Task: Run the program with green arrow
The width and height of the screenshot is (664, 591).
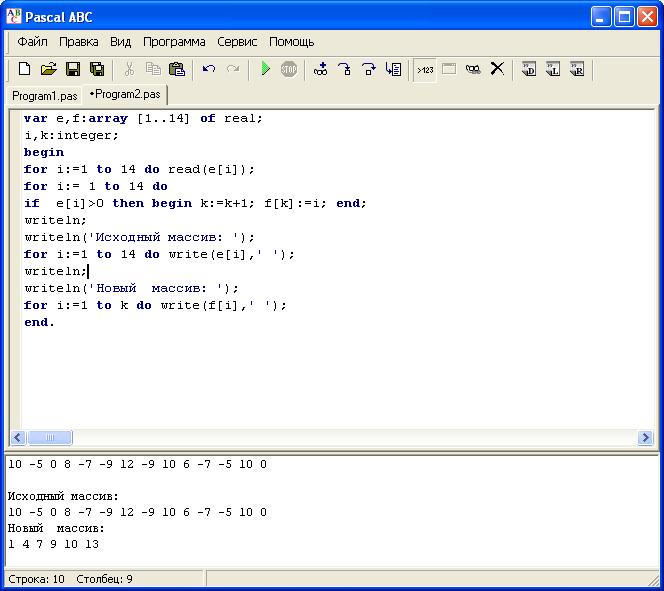Action: coord(265,69)
